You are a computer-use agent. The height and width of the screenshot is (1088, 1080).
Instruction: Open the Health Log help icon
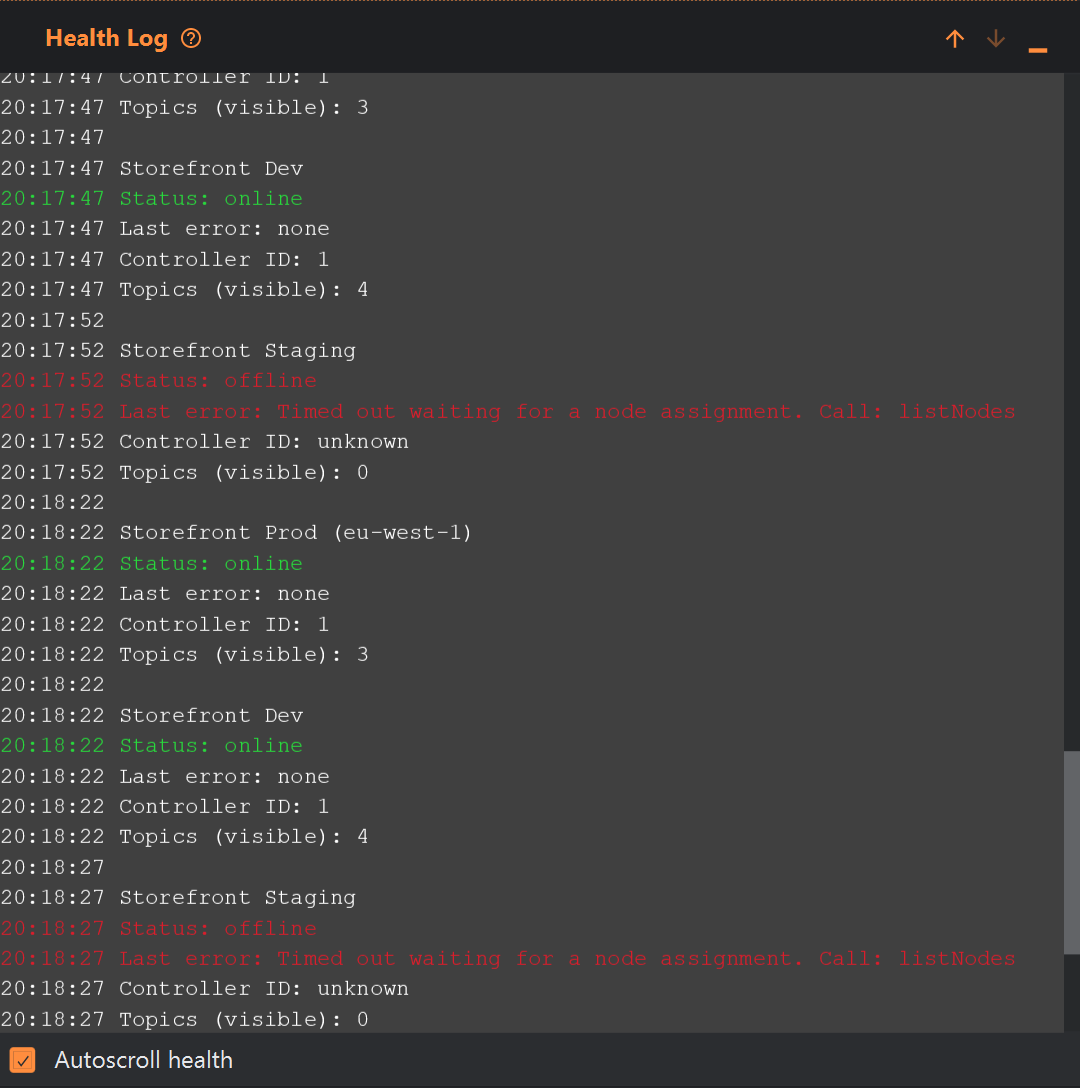click(x=191, y=38)
